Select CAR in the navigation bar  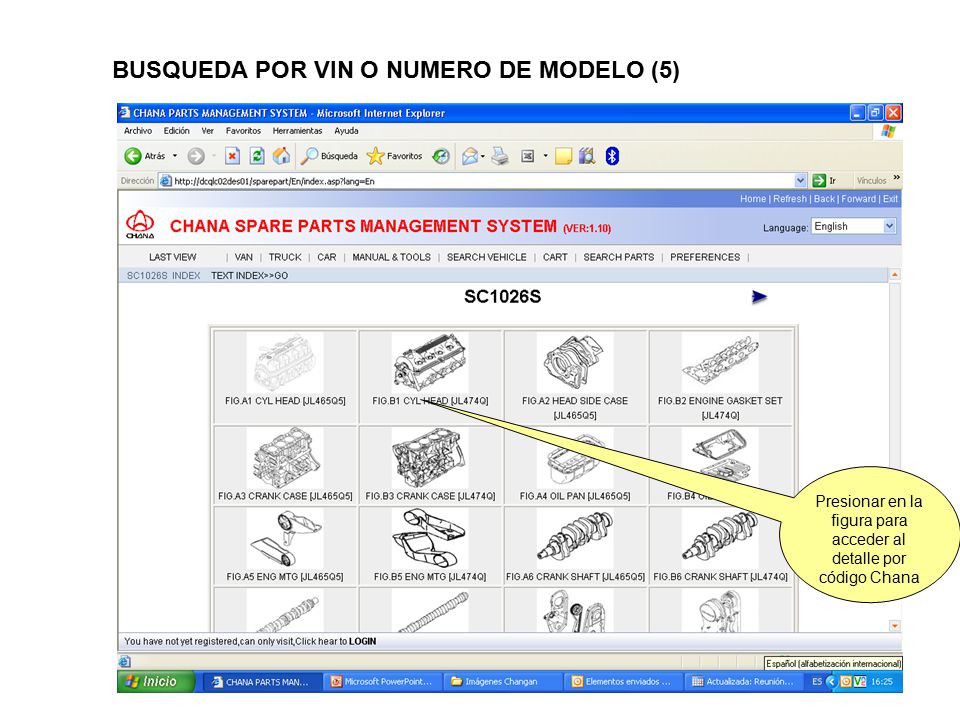[x=327, y=257]
